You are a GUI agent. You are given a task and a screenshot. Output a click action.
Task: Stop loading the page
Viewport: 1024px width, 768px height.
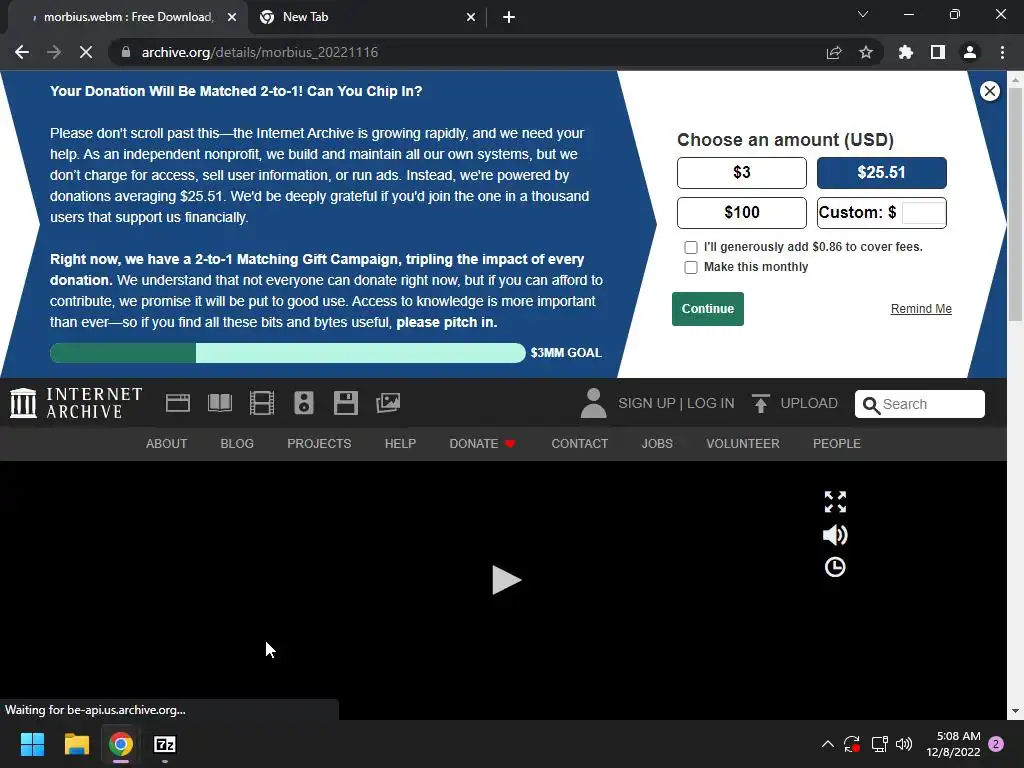point(86,52)
